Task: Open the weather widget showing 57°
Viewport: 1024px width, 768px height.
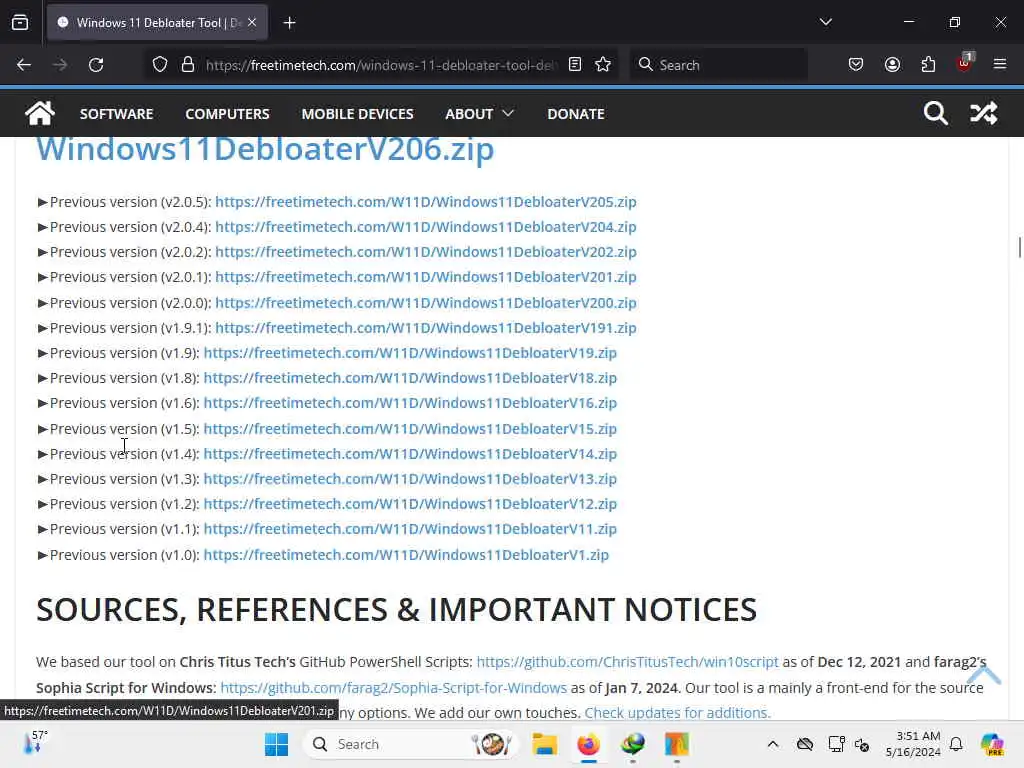Action: coord(35,743)
